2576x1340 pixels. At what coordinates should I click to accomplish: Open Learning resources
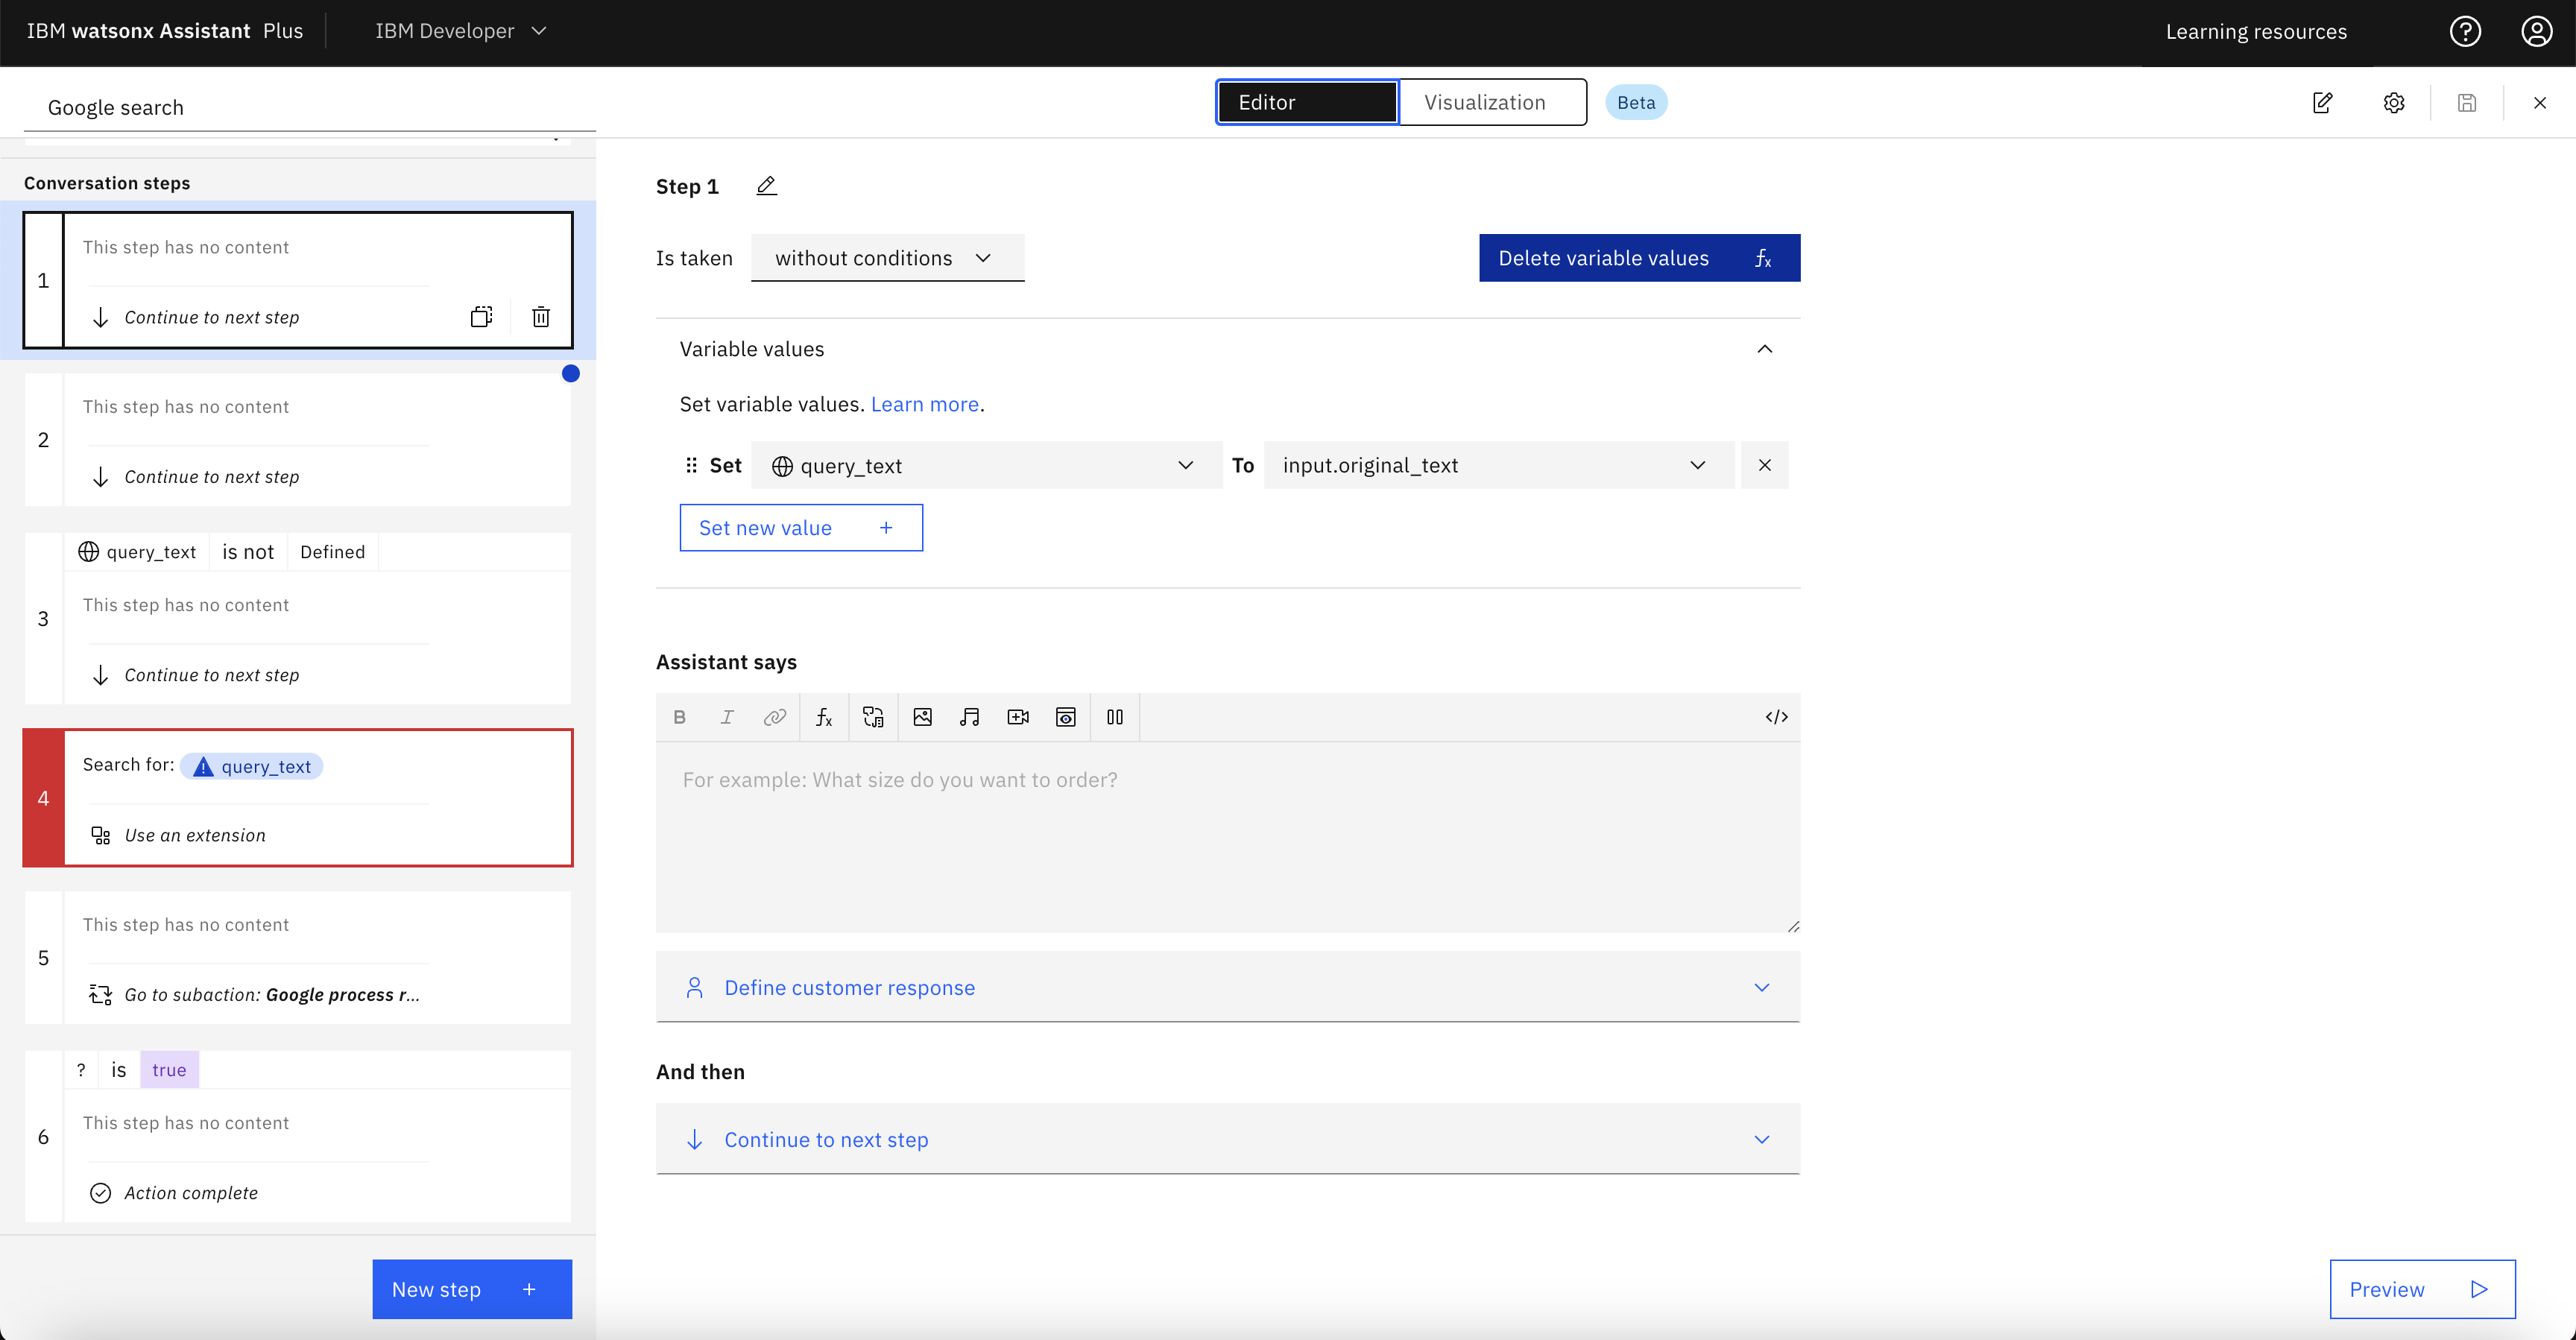(x=2256, y=31)
